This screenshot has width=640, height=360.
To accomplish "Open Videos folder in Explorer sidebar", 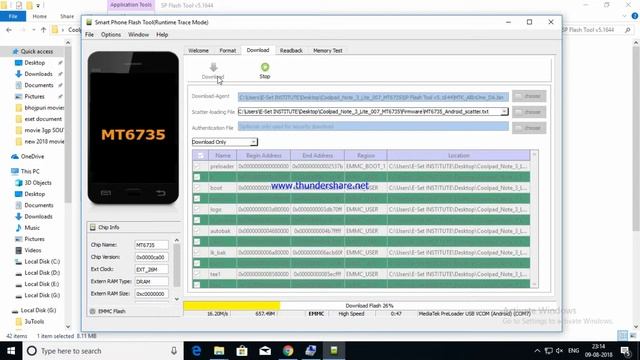I will pyautogui.click(x=33, y=250).
